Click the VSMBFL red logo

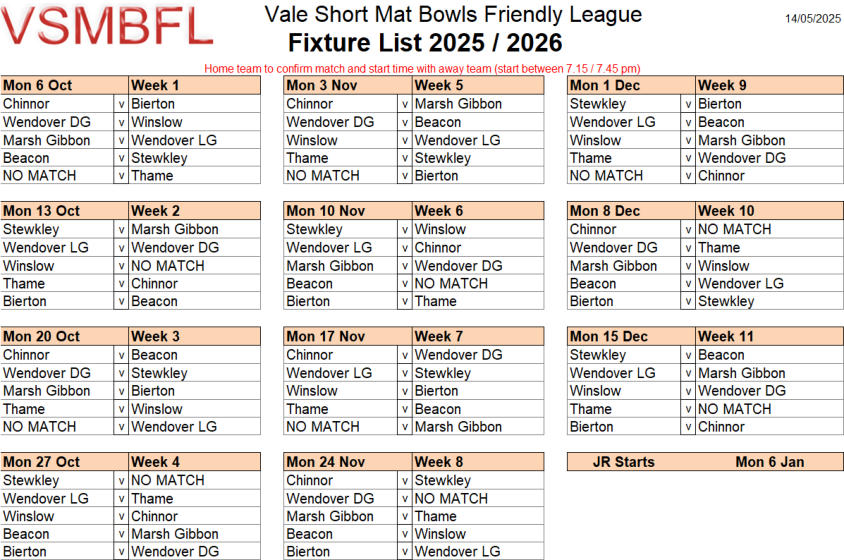[107, 26]
